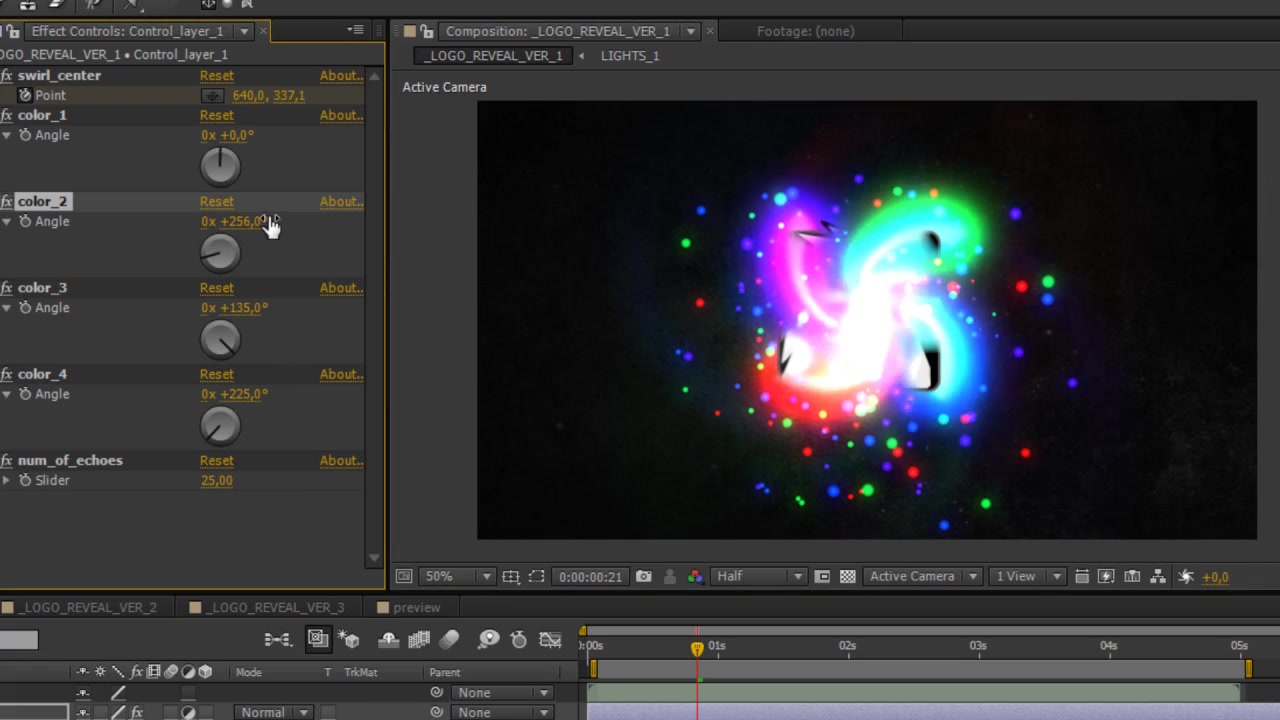This screenshot has width=1280, height=720.
Task: Click the num_of_echoes slider value 25,00
Action: click(x=217, y=480)
